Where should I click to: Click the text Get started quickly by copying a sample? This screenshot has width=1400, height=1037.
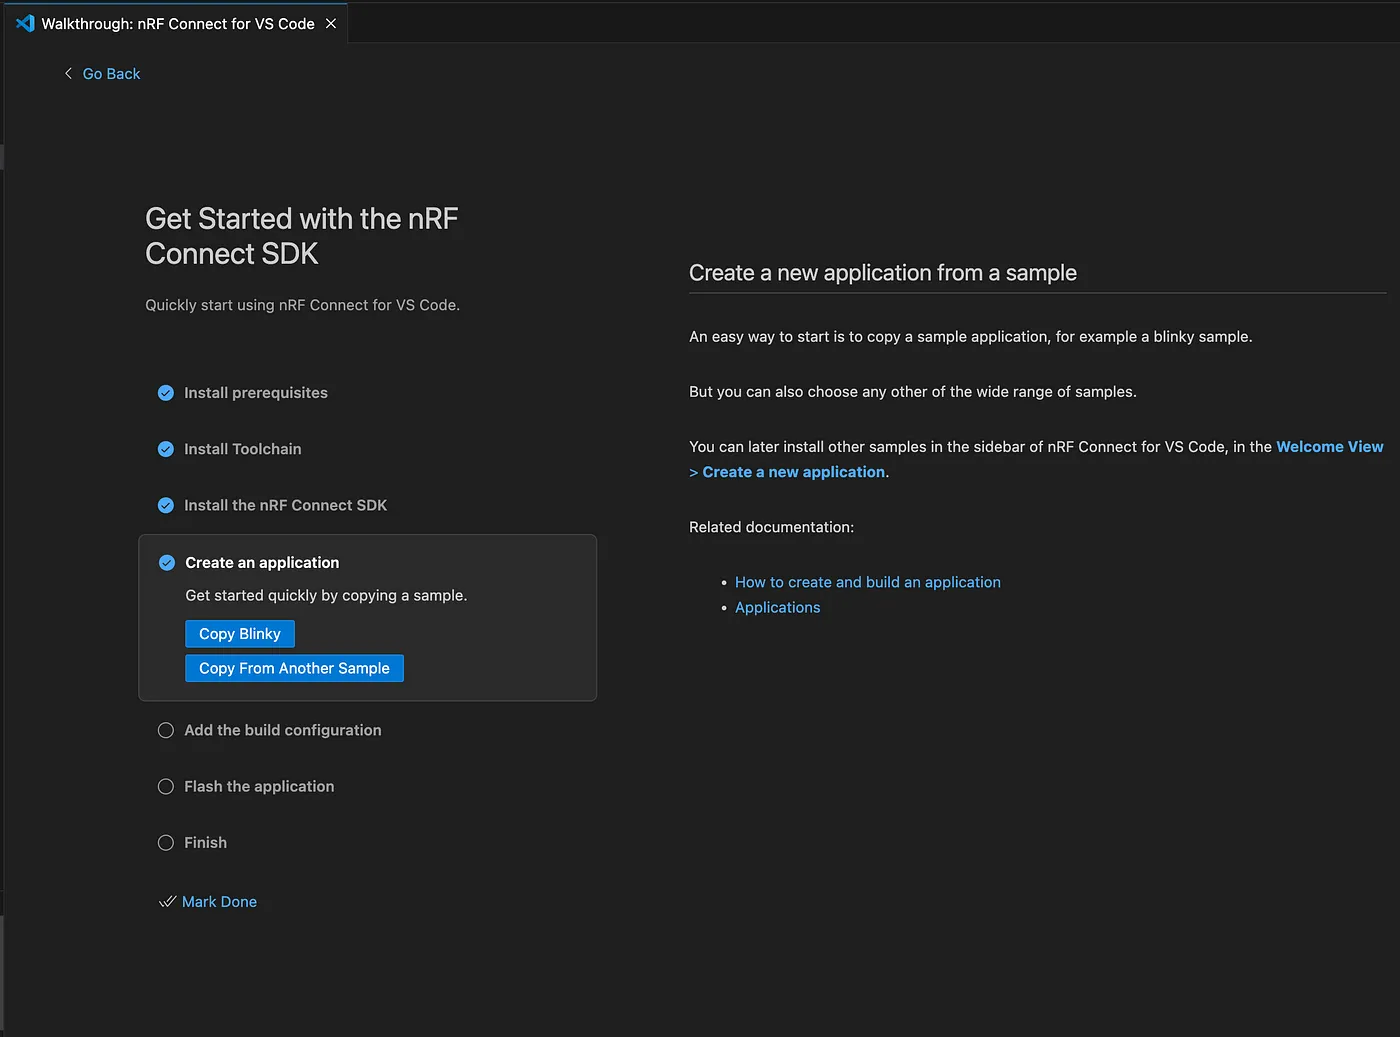[x=326, y=595]
